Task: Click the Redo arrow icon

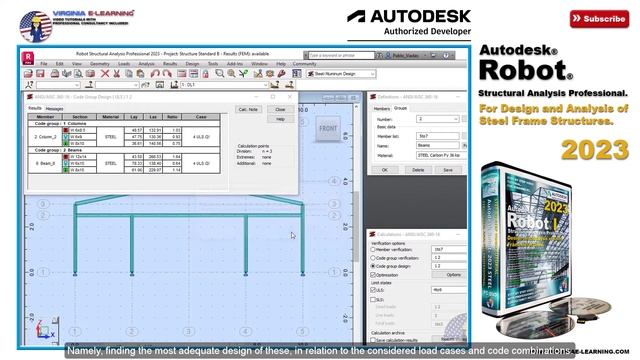Action: pos(167,74)
